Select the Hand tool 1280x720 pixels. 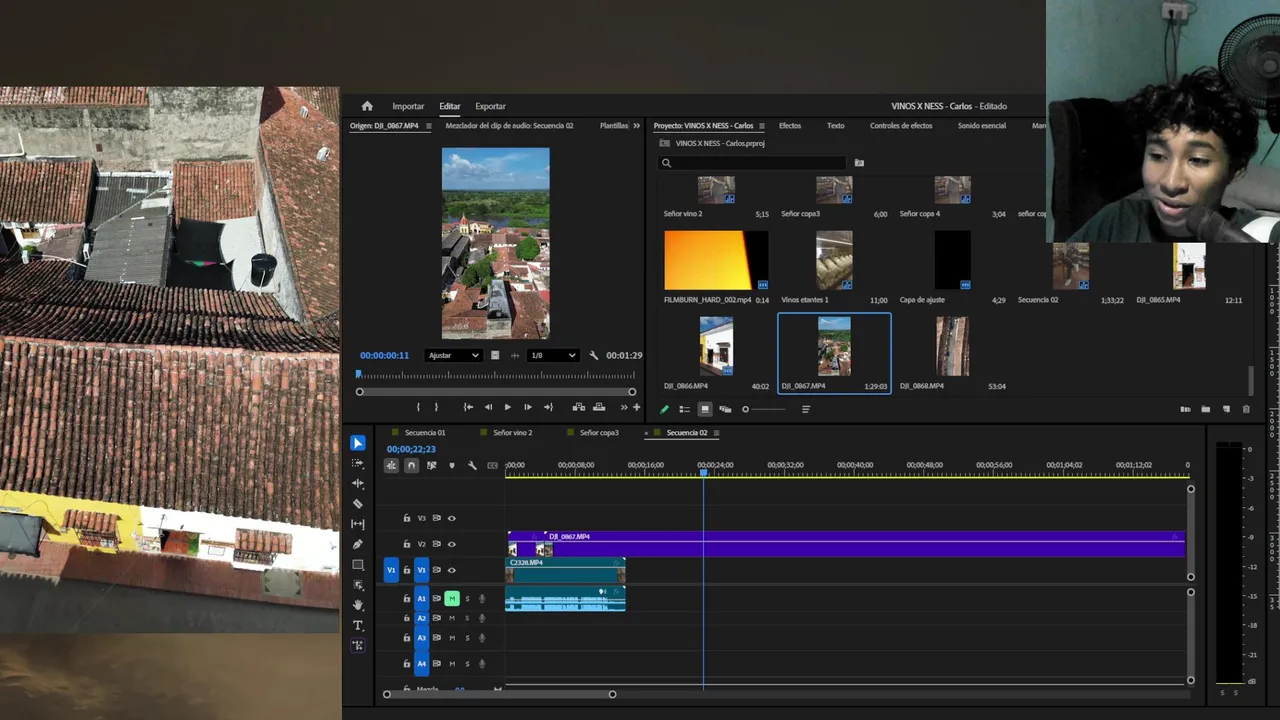tap(358, 605)
